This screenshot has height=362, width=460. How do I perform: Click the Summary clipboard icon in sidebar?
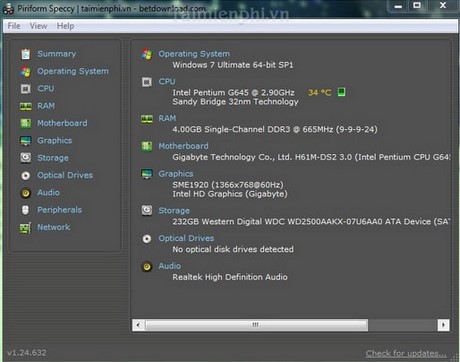26,54
